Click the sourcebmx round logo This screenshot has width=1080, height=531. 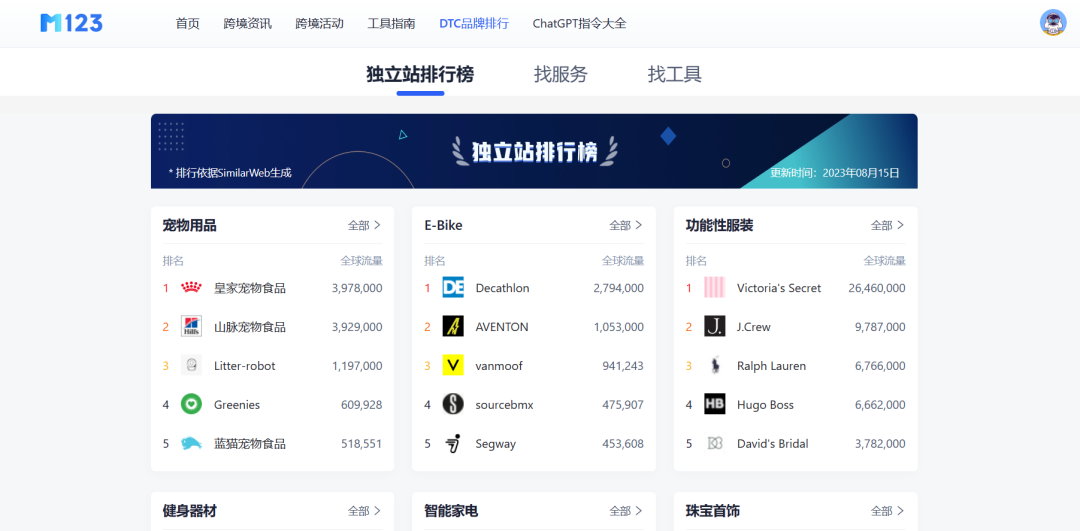tap(453, 404)
